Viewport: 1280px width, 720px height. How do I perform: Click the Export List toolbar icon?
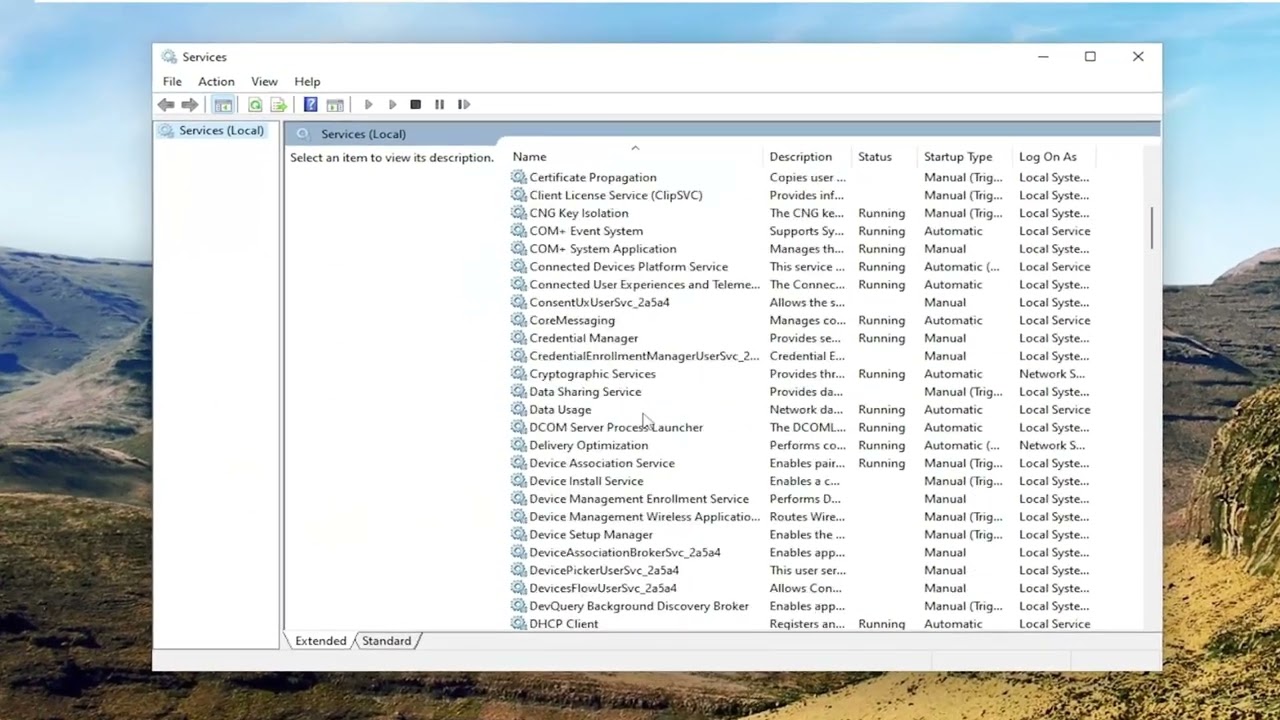(x=279, y=105)
